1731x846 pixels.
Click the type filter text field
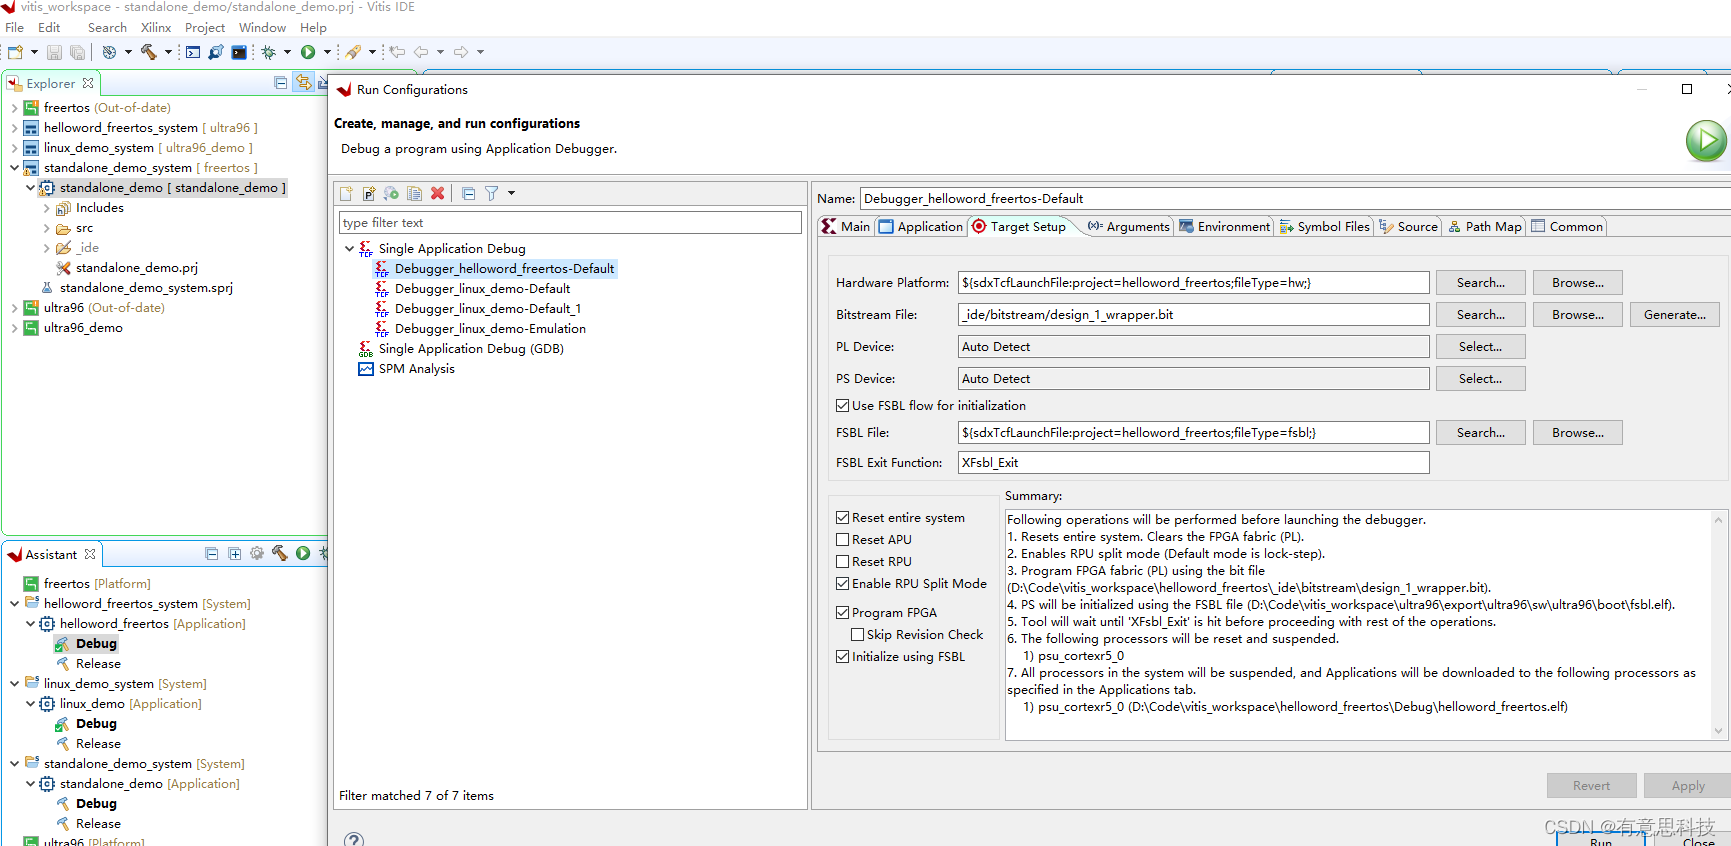coord(570,222)
